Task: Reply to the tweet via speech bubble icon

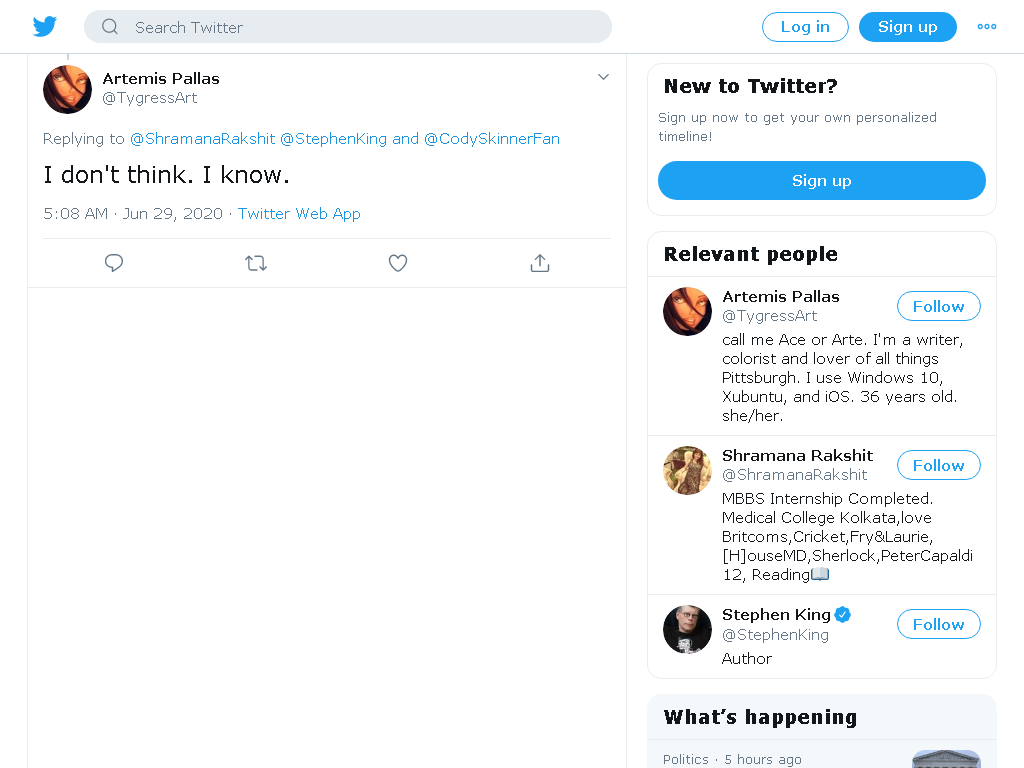Action: 114,263
